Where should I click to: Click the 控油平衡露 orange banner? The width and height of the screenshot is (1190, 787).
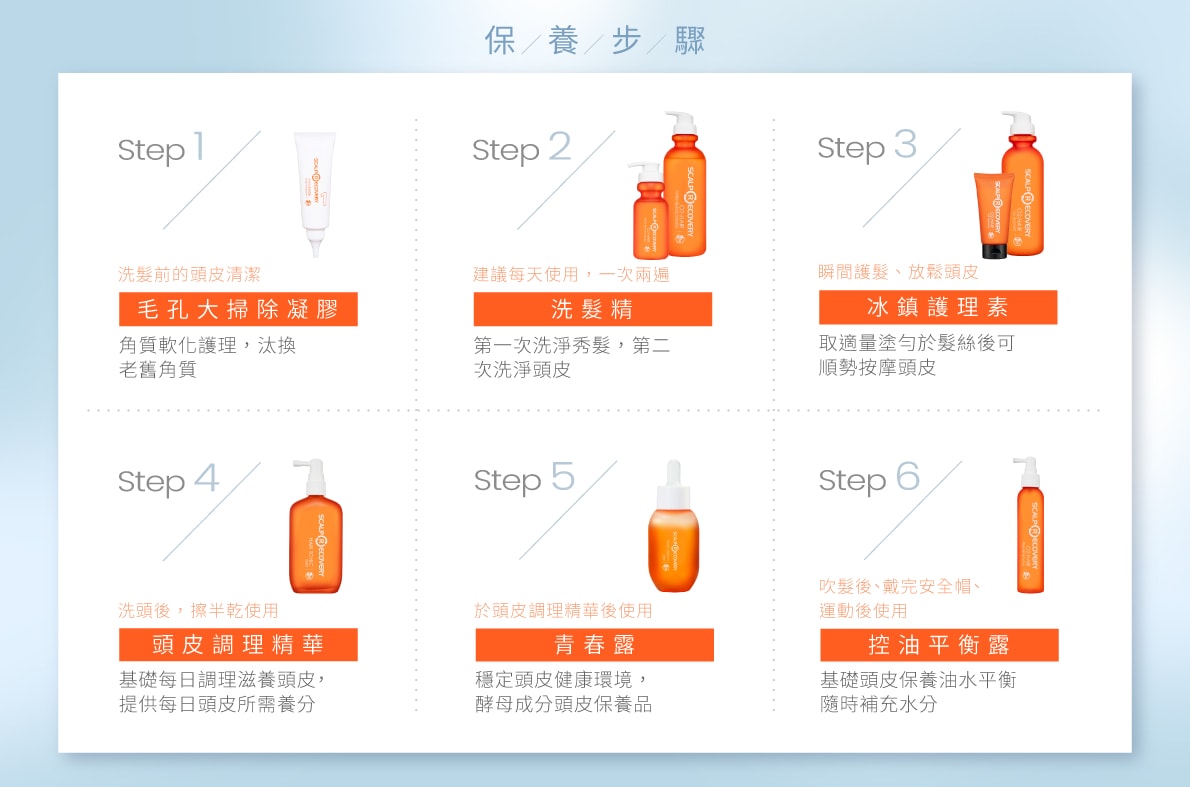point(940,644)
